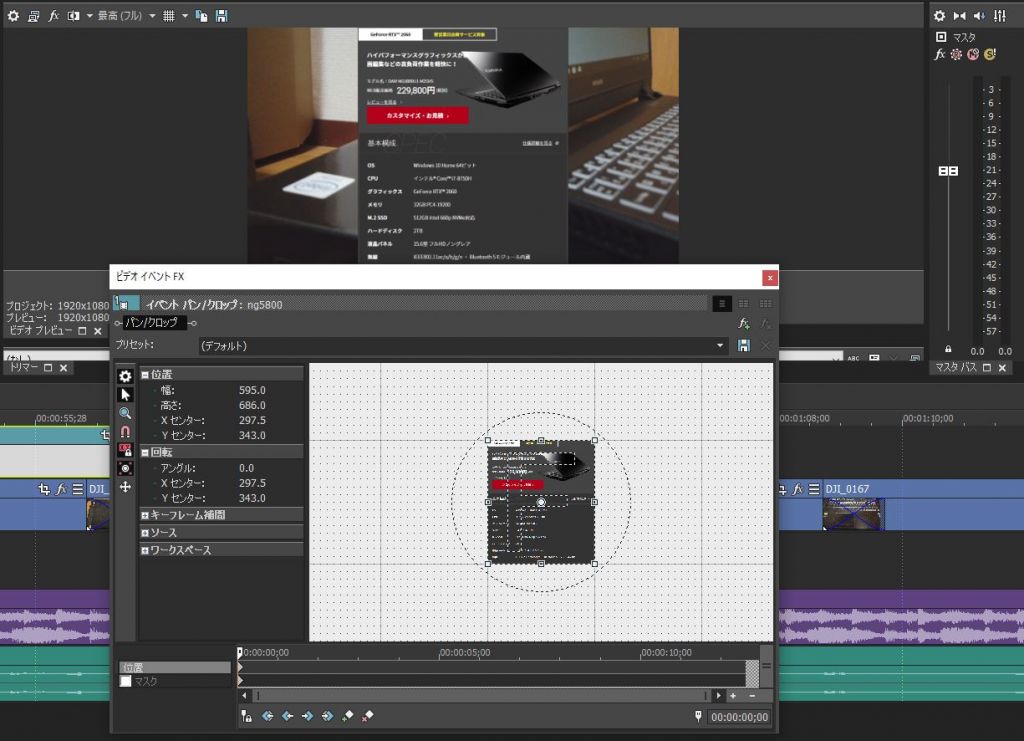The image size is (1024, 741).
Task: Expand the キーフレーム補間 section
Action: pyautogui.click(x=145, y=515)
